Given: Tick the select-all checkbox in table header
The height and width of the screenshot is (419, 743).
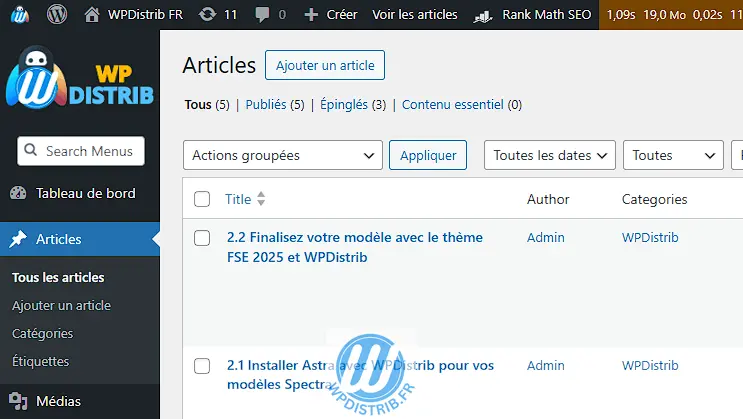Looking at the screenshot, I should (202, 199).
